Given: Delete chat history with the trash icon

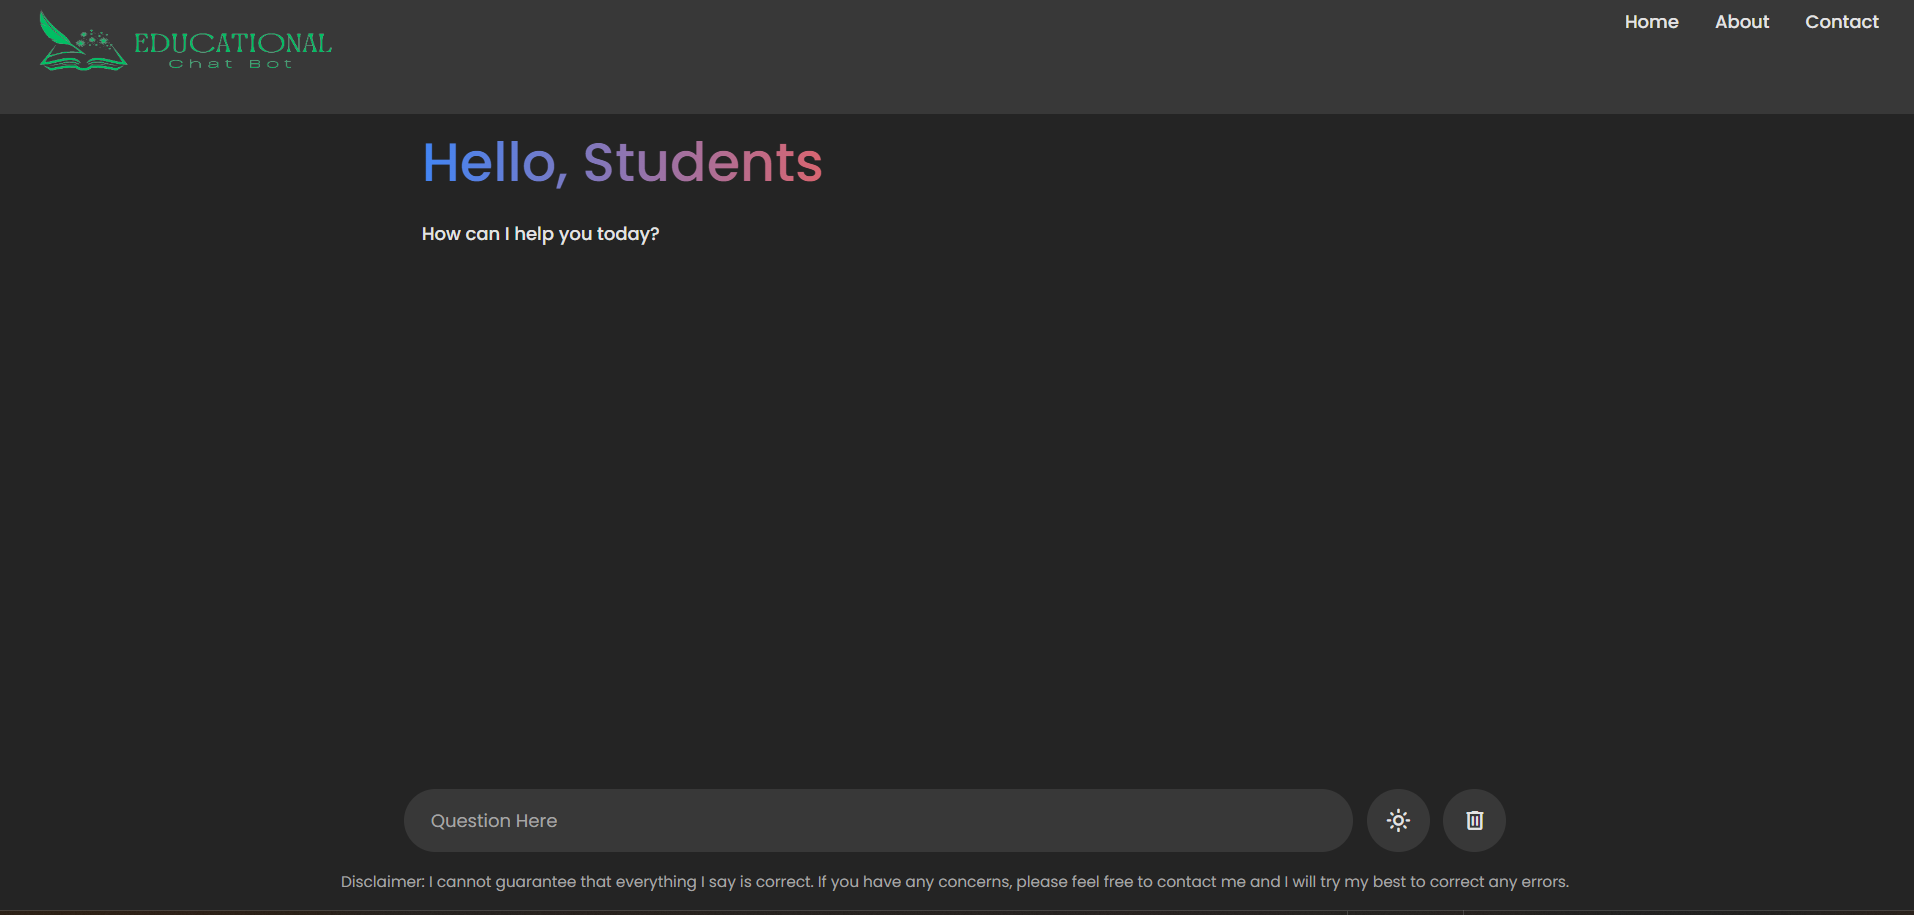Looking at the screenshot, I should point(1474,821).
